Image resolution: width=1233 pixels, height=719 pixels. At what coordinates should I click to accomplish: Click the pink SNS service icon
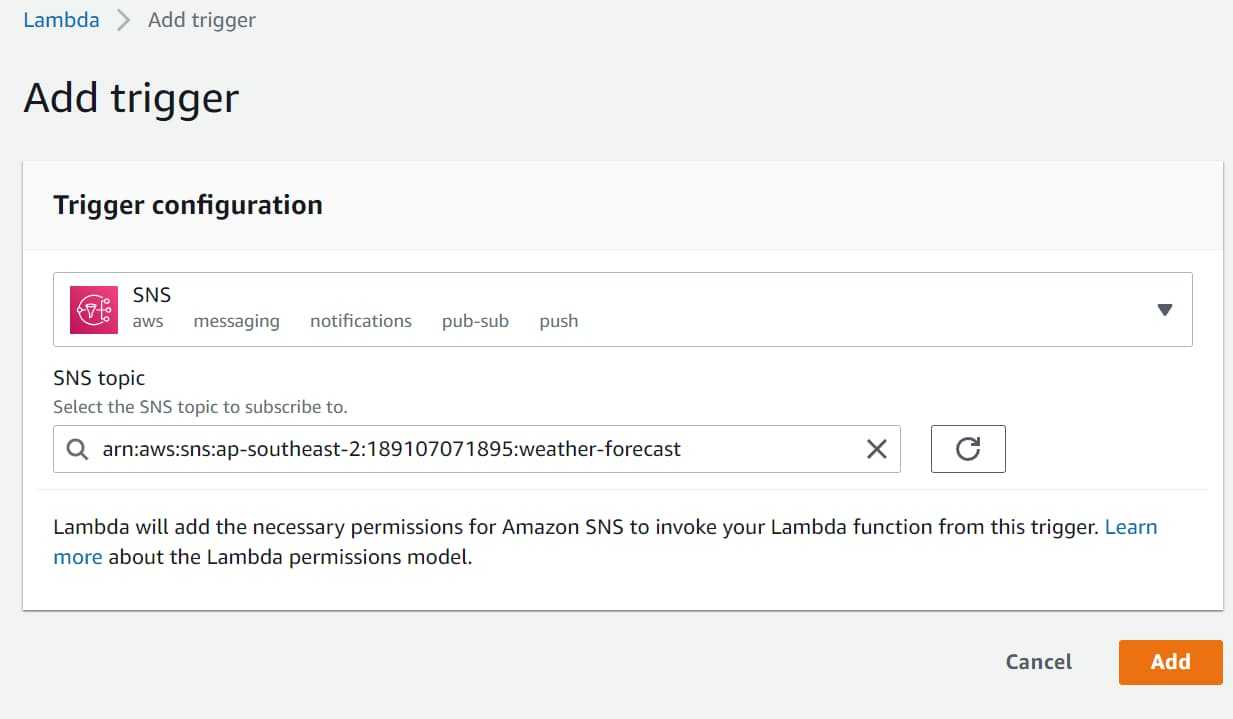94,310
